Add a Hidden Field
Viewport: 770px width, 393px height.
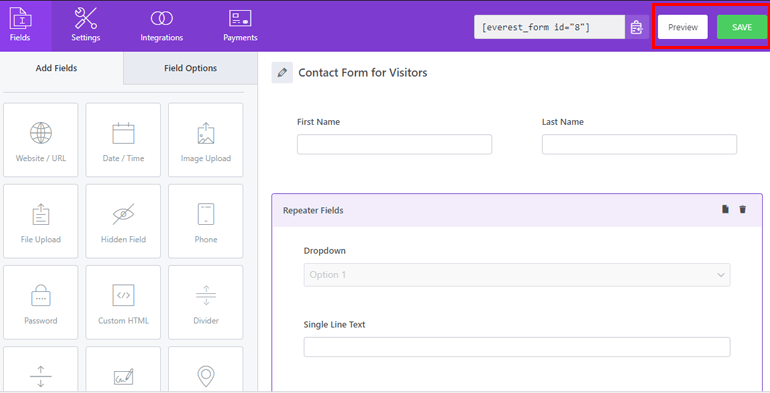pyautogui.click(x=123, y=221)
